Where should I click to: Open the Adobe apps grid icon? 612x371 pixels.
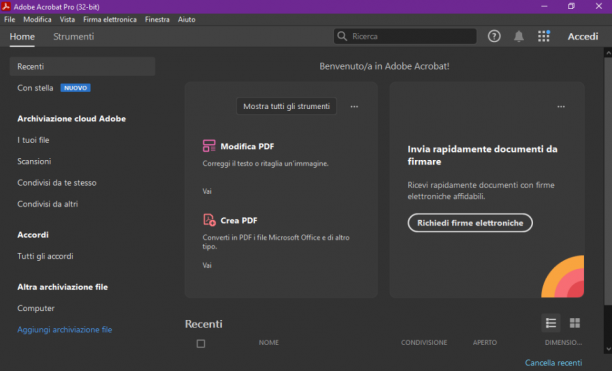tap(544, 36)
